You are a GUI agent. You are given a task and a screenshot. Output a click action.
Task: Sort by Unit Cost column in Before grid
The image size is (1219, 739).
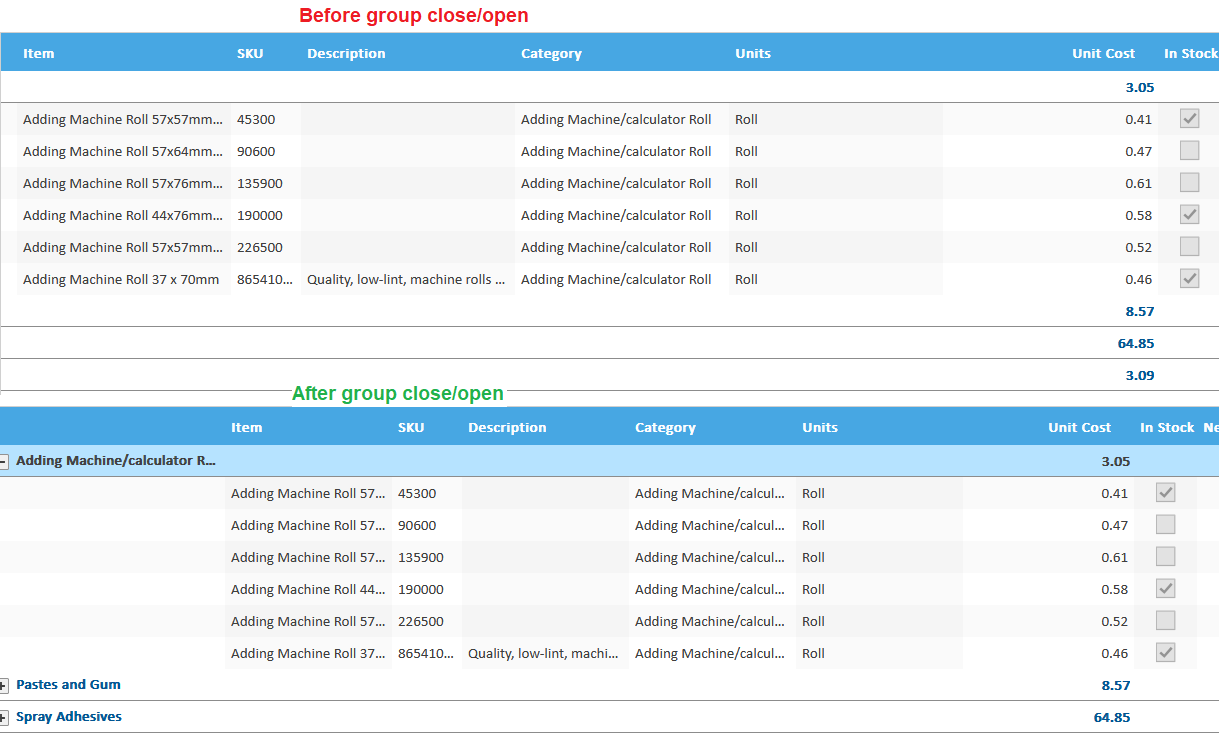coord(1103,54)
